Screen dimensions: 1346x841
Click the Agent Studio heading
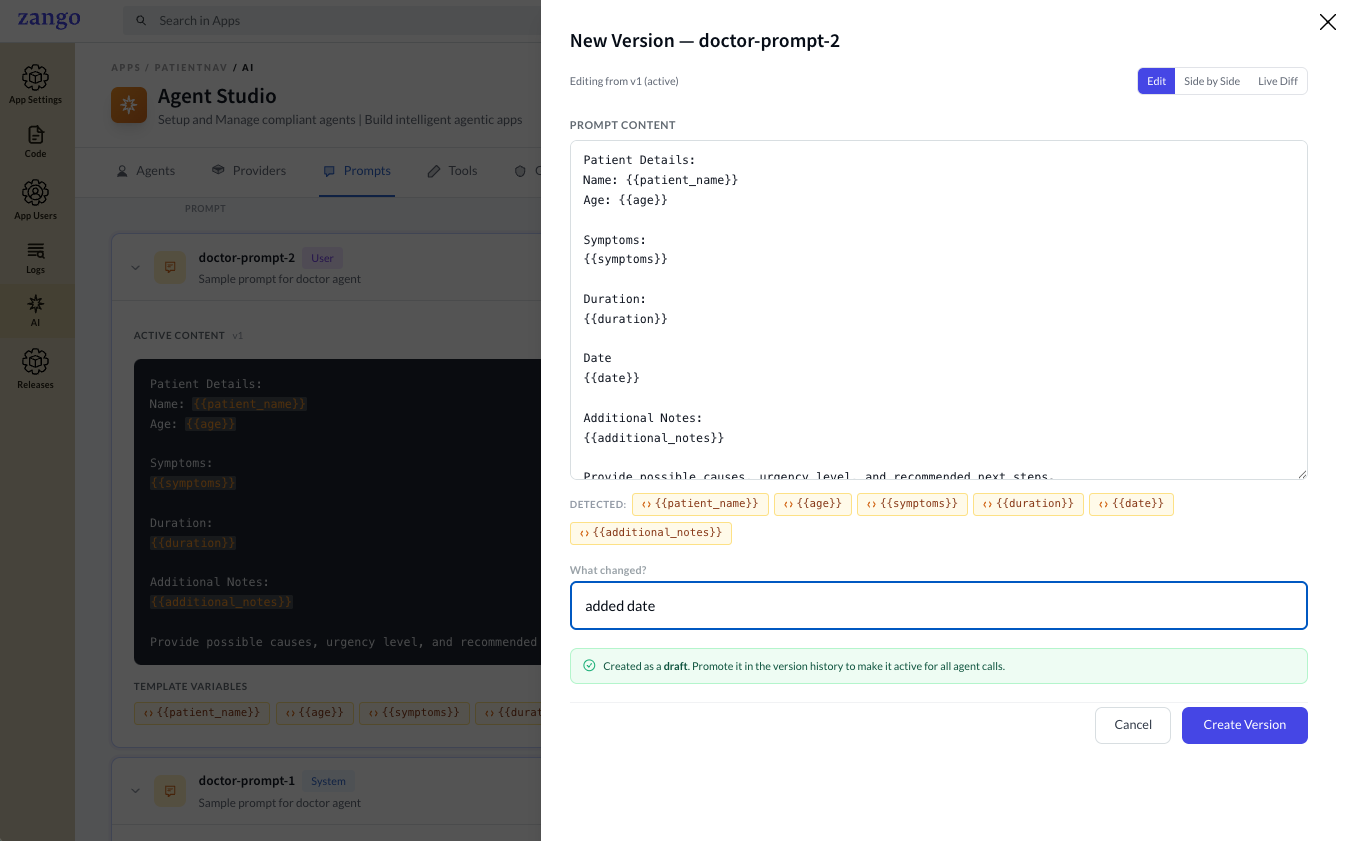(217, 97)
